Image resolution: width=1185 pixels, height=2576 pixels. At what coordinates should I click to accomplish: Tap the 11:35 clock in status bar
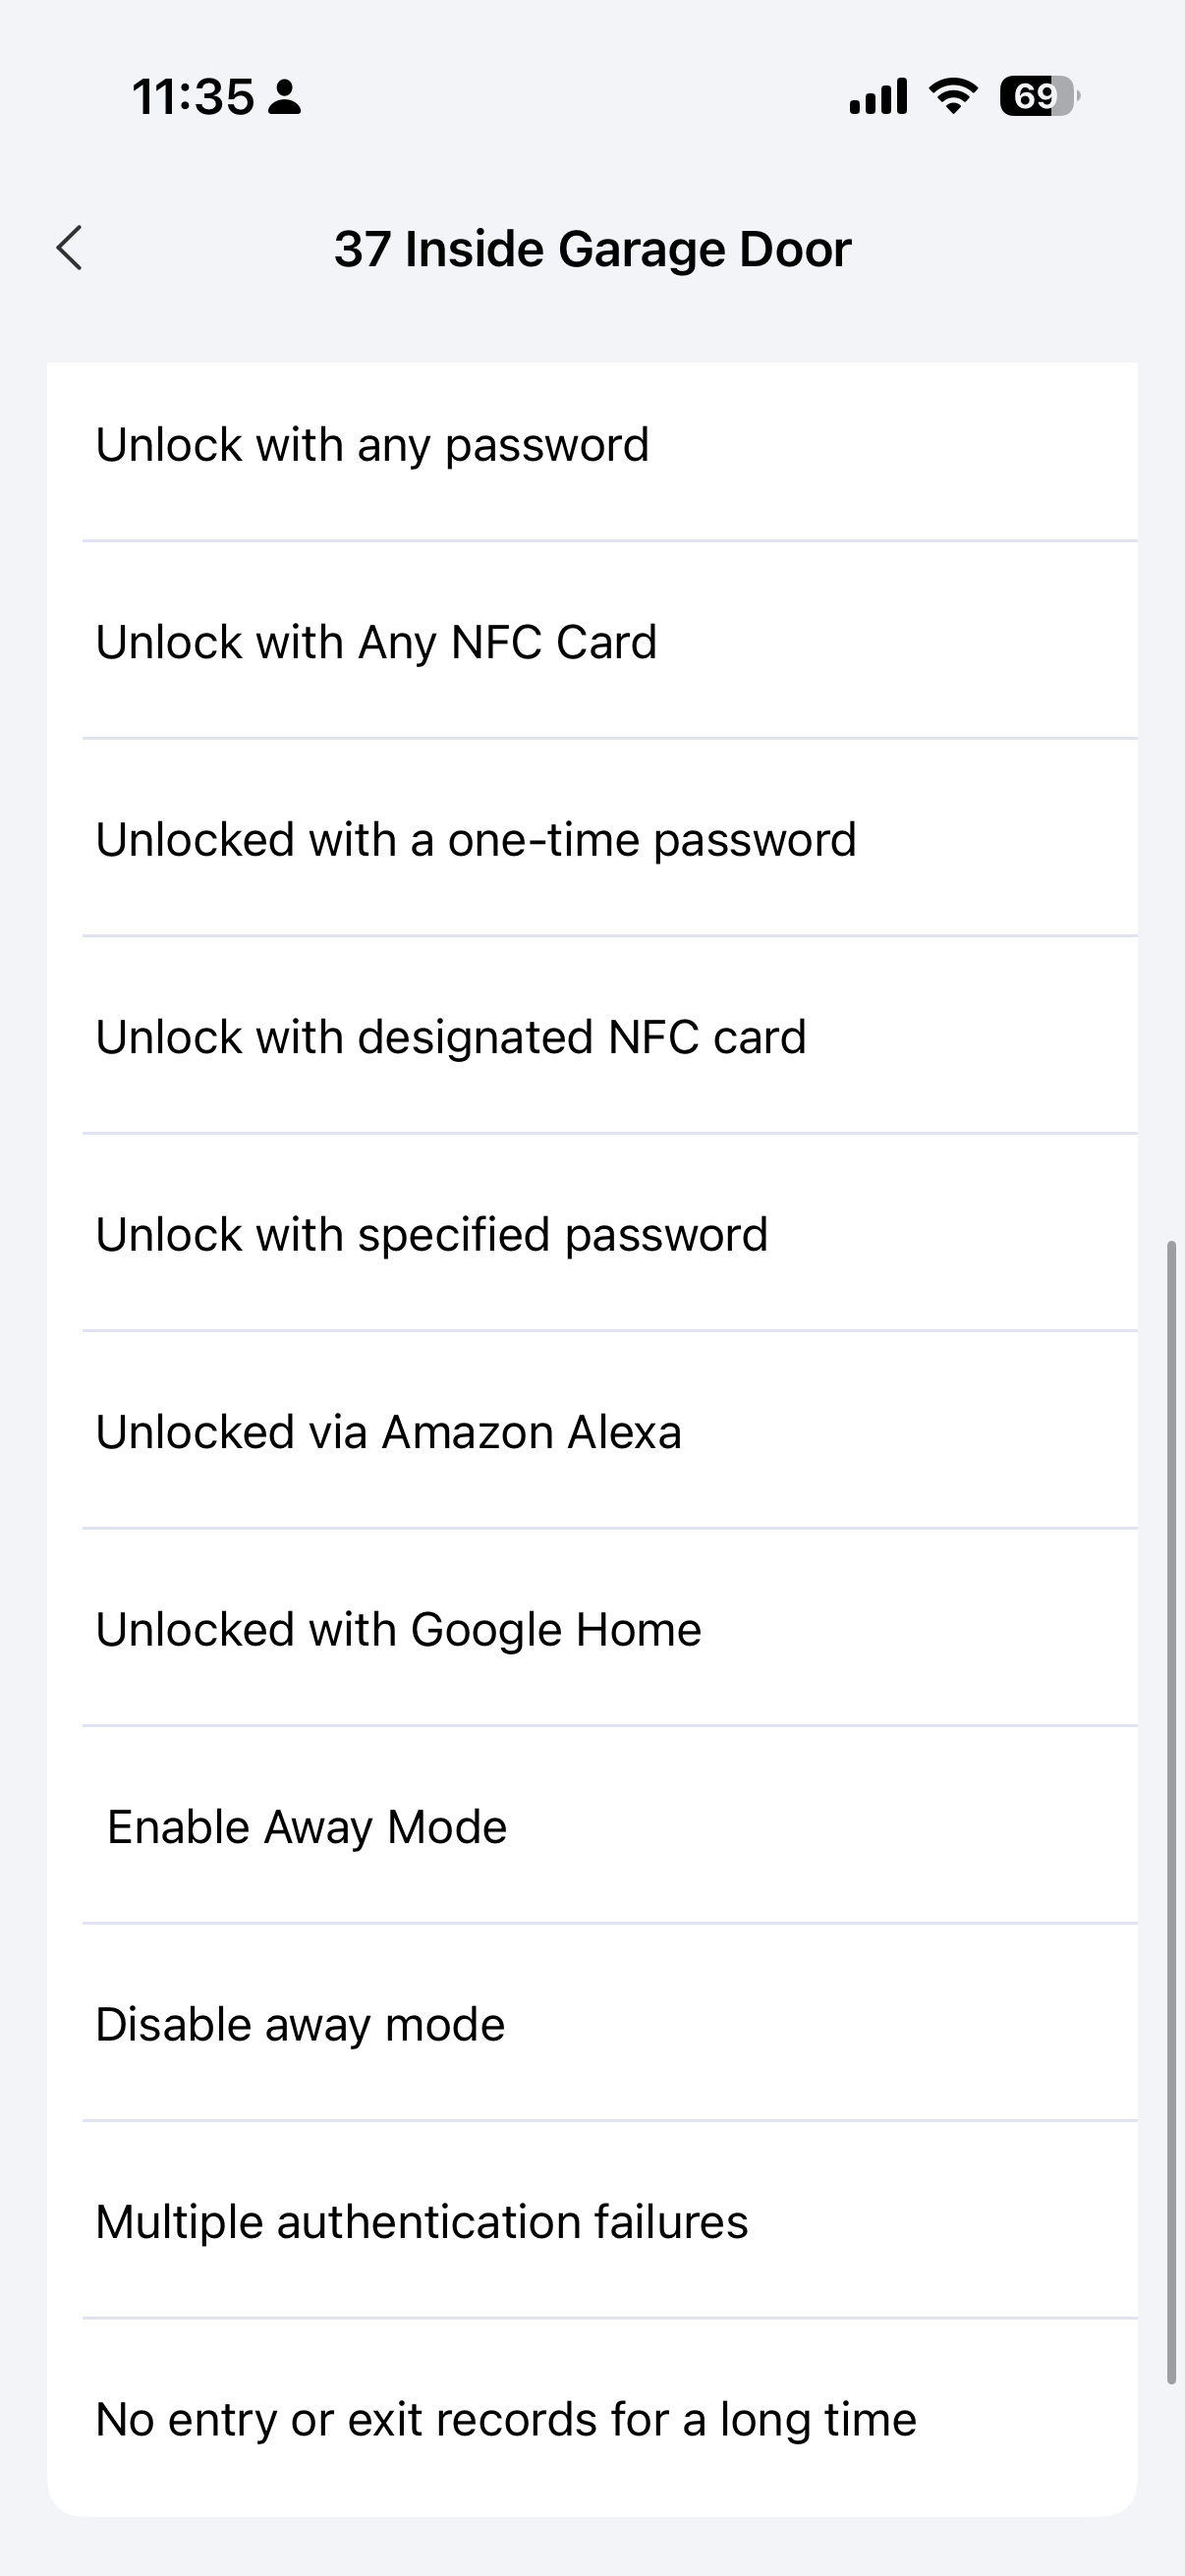click(193, 97)
